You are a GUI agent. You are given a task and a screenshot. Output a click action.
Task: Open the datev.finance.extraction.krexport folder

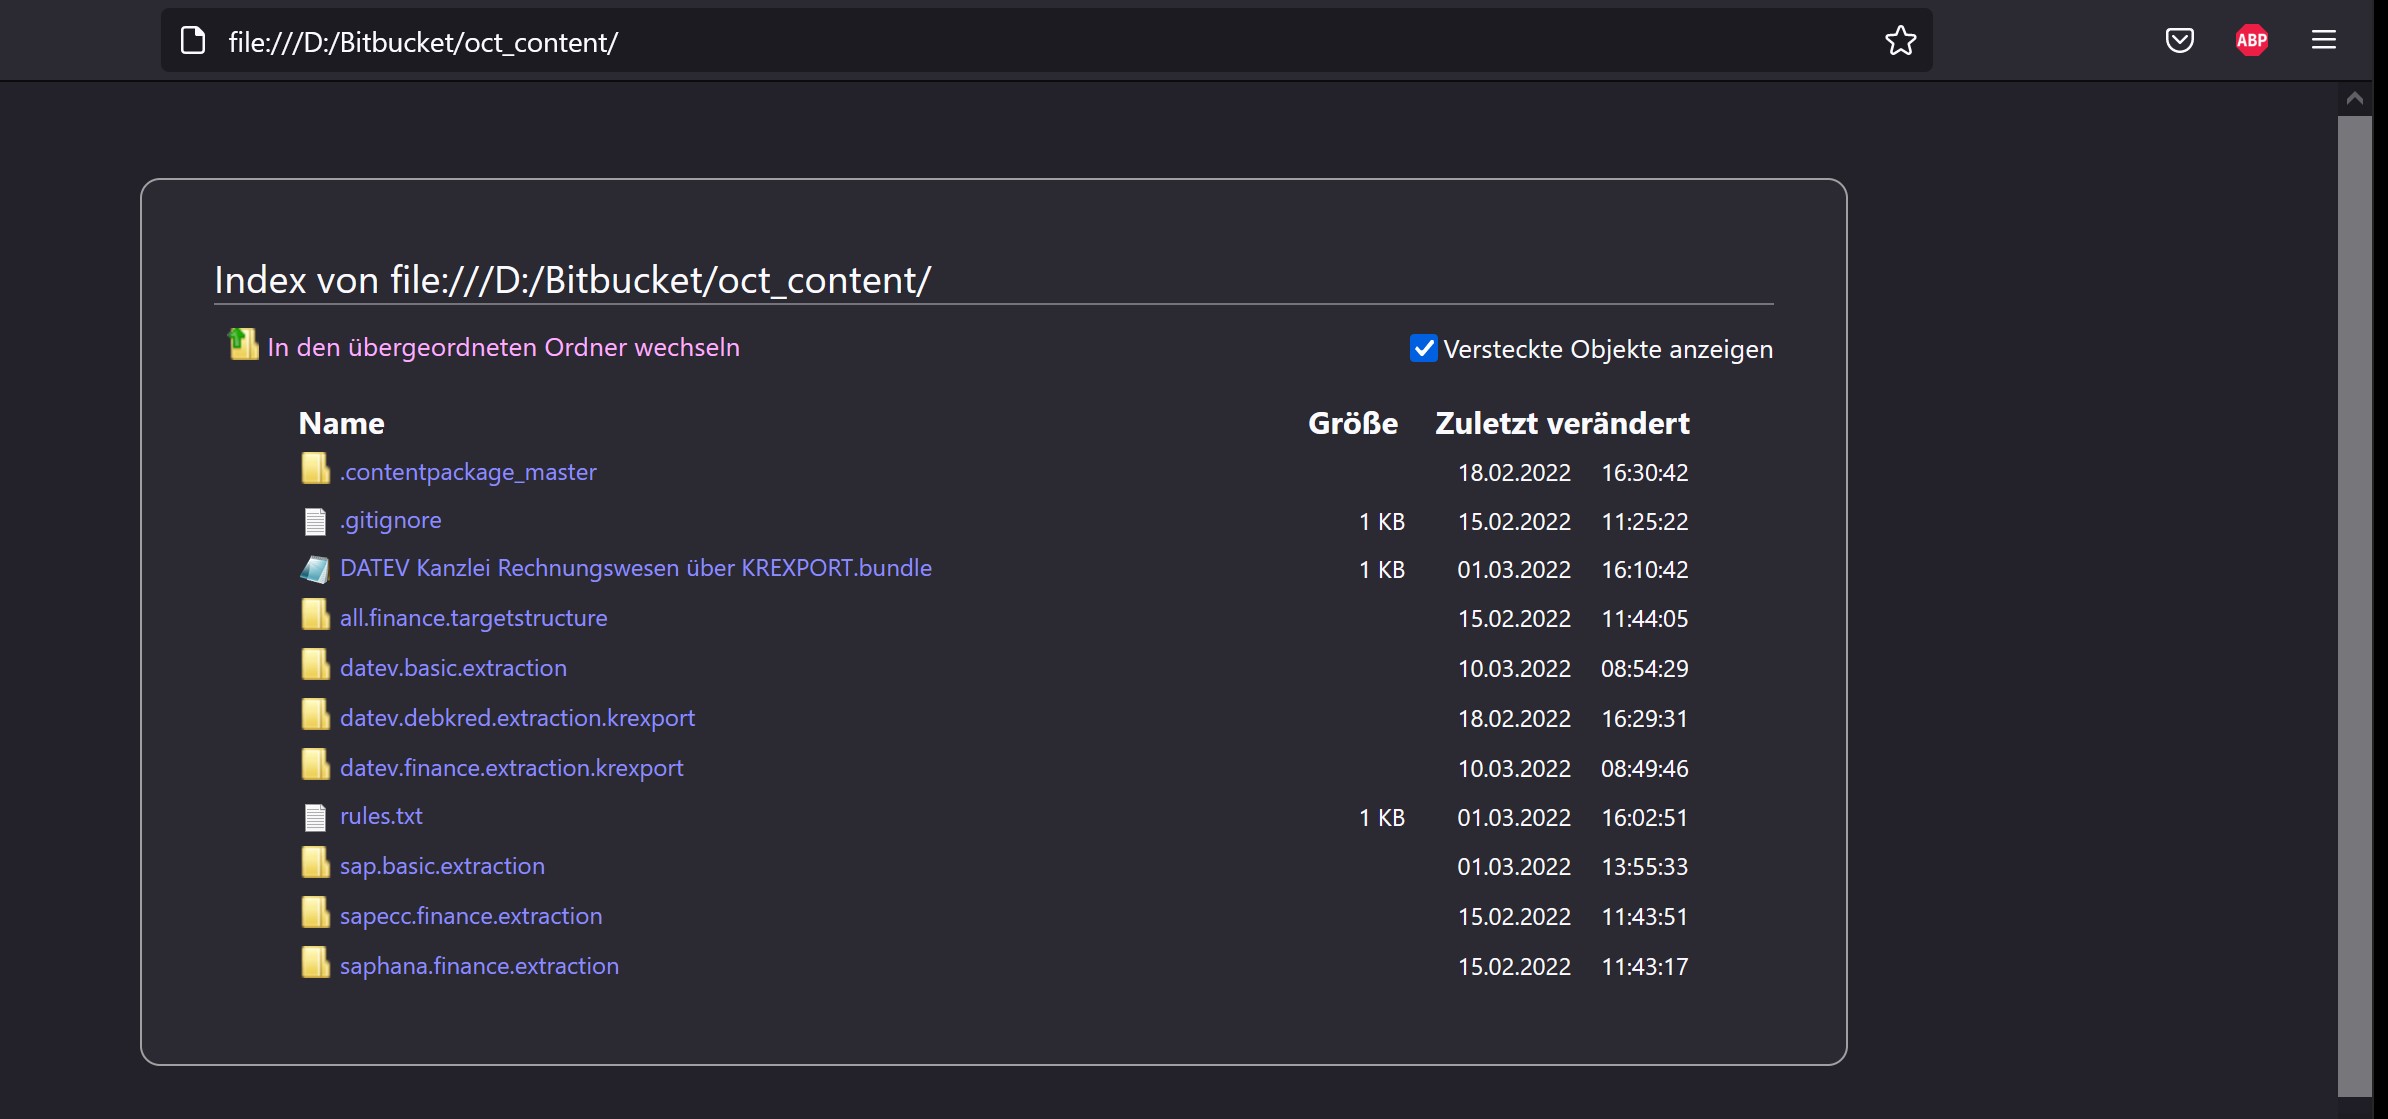point(512,768)
